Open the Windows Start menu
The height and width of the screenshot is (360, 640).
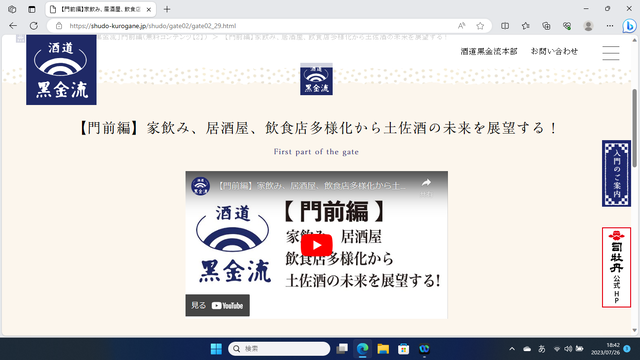coord(216,349)
